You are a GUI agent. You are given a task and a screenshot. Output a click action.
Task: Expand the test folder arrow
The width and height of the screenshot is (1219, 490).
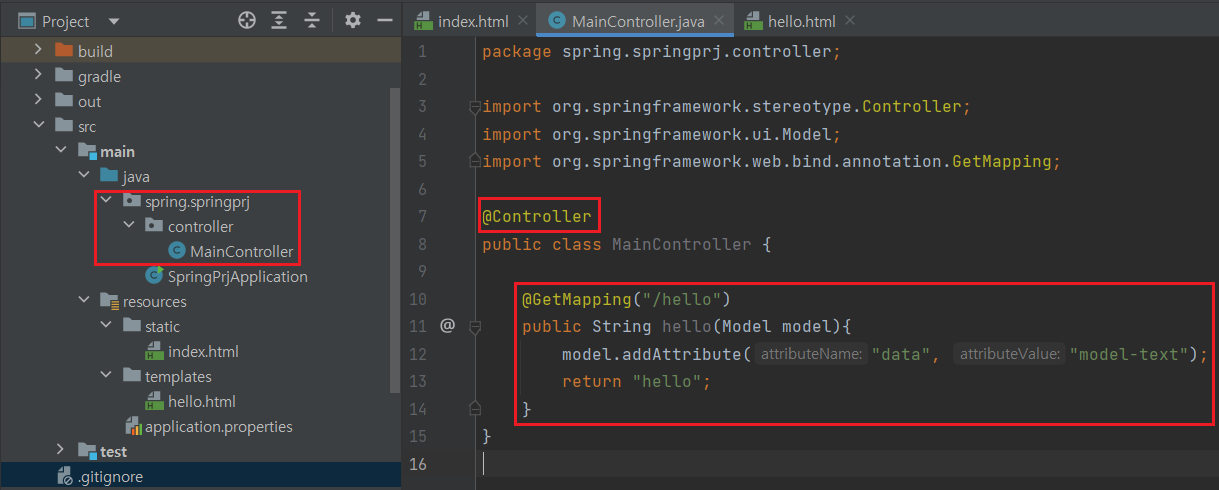(61, 451)
